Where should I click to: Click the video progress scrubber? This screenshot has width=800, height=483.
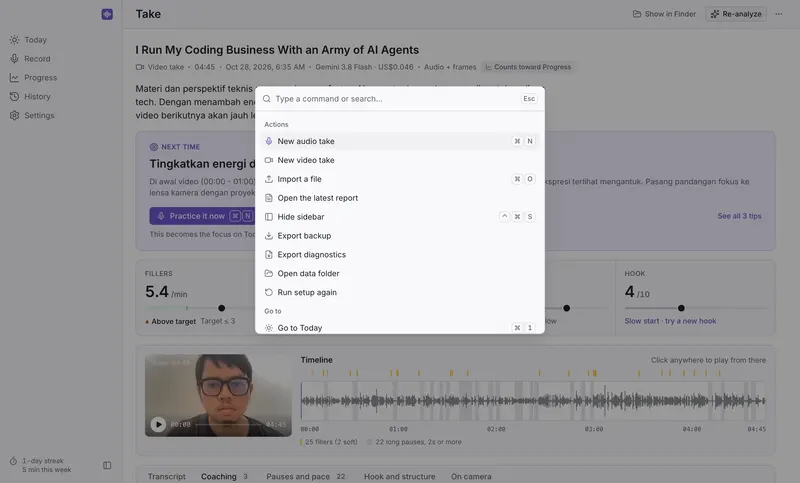(229, 424)
